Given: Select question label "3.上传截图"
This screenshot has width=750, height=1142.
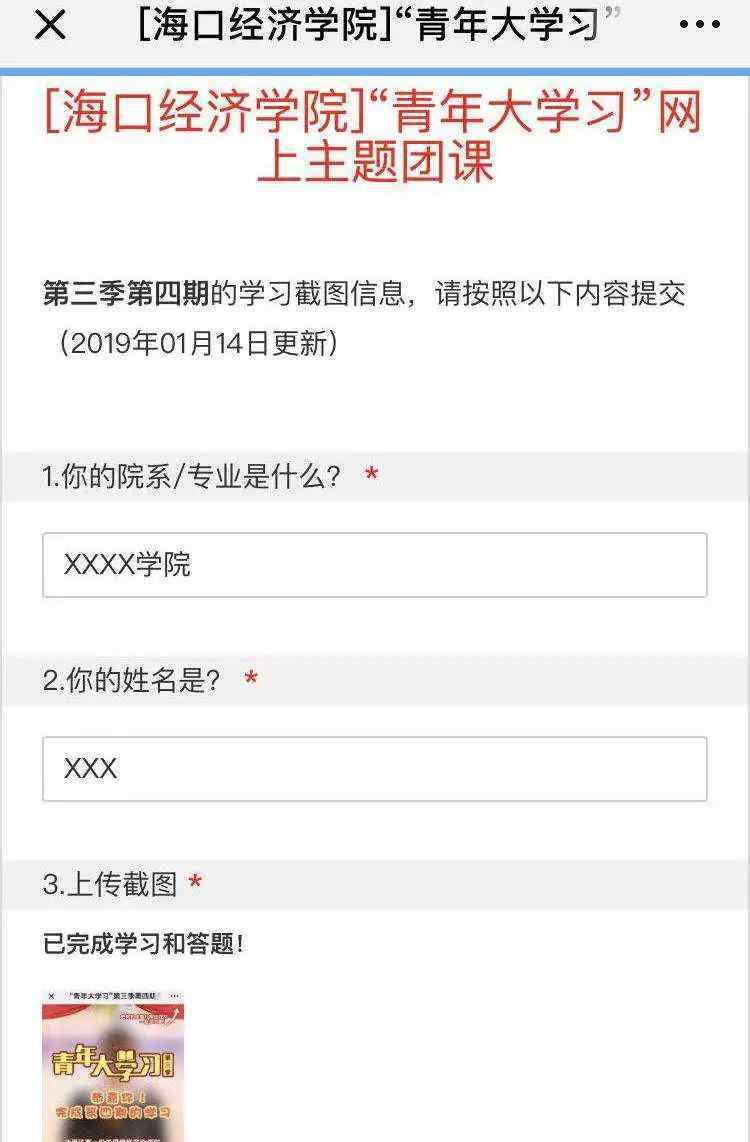Looking at the screenshot, I should pyautogui.click(x=110, y=884).
